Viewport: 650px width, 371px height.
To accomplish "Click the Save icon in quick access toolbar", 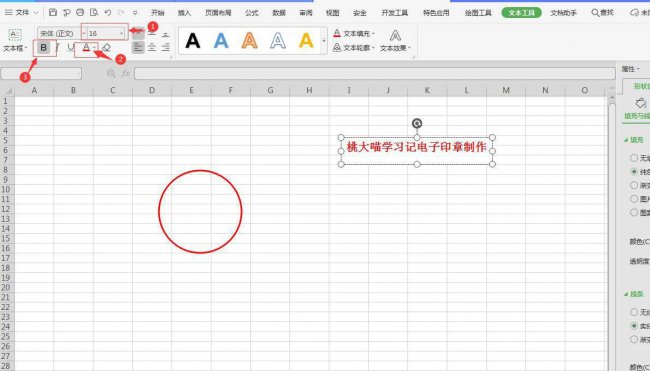I will click(x=53, y=12).
